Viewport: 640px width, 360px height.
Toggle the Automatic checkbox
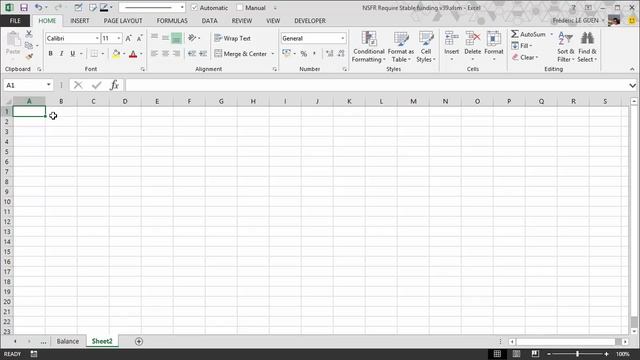[194, 8]
